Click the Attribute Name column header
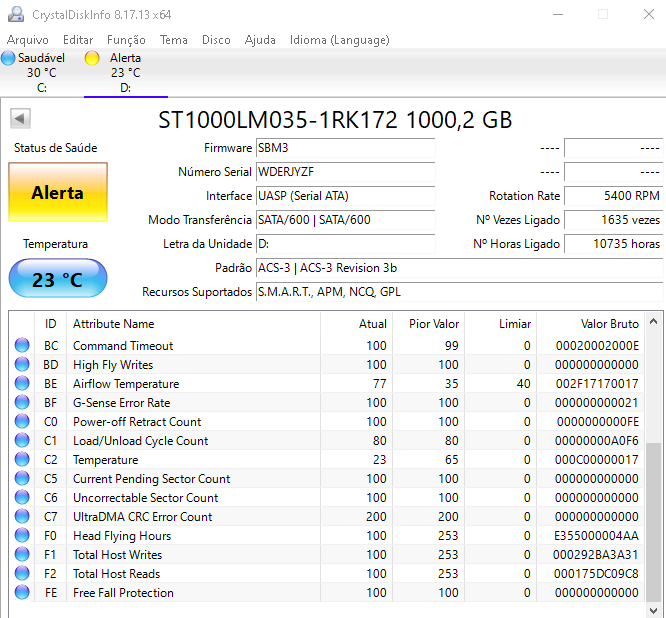Image resolution: width=666 pixels, height=618 pixels. click(x=193, y=324)
